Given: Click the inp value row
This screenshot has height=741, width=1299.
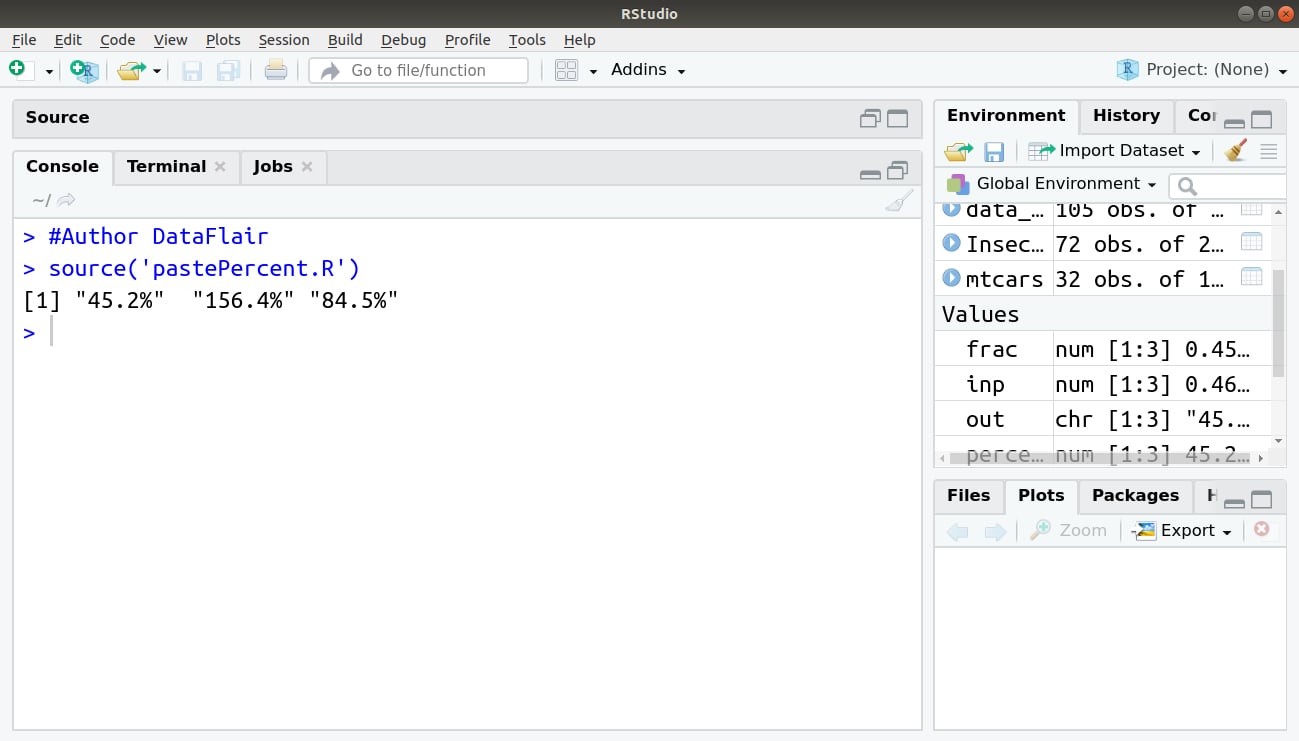Looking at the screenshot, I should pyautogui.click(x=1103, y=384).
